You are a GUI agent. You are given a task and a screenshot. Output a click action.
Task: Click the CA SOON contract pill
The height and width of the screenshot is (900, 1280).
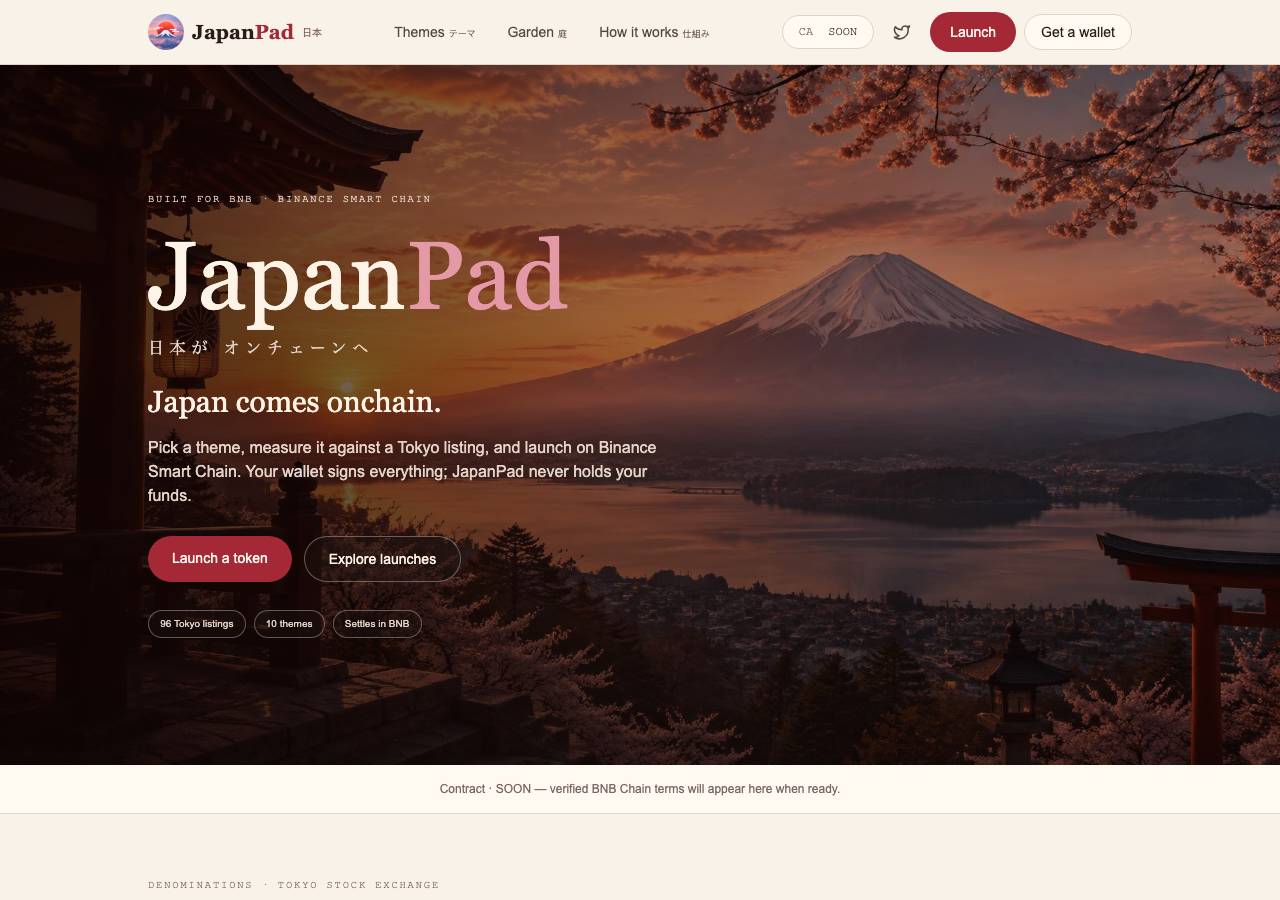(828, 32)
